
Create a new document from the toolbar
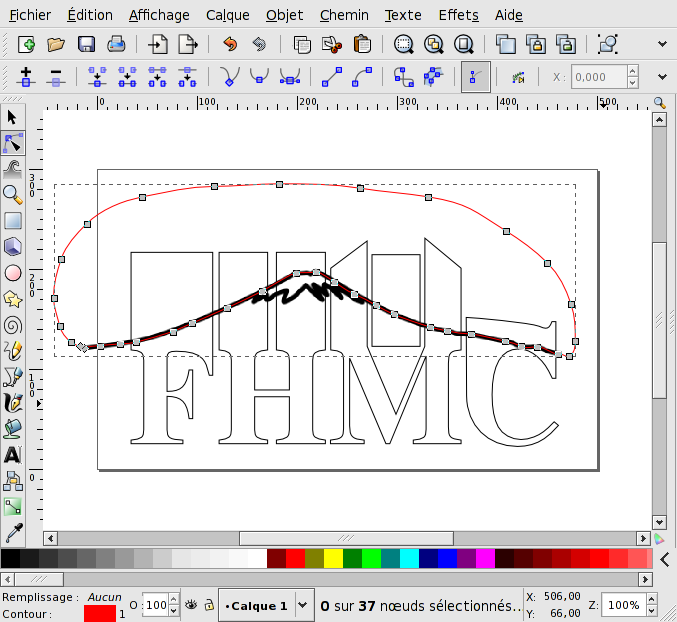[x=26, y=44]
